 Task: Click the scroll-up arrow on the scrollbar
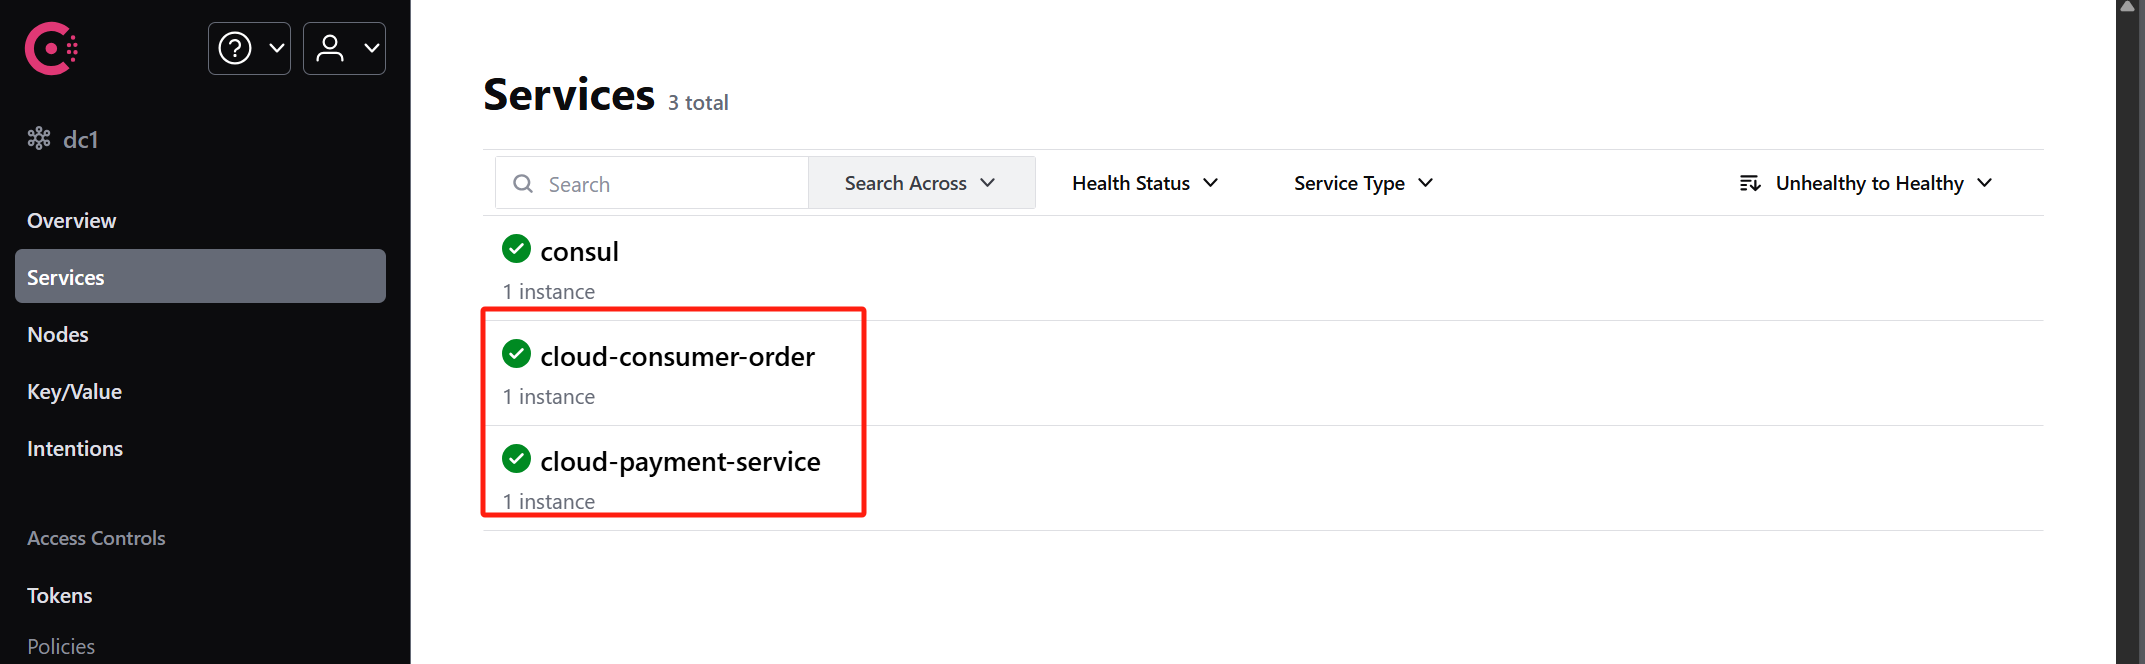pos(2127,7)
